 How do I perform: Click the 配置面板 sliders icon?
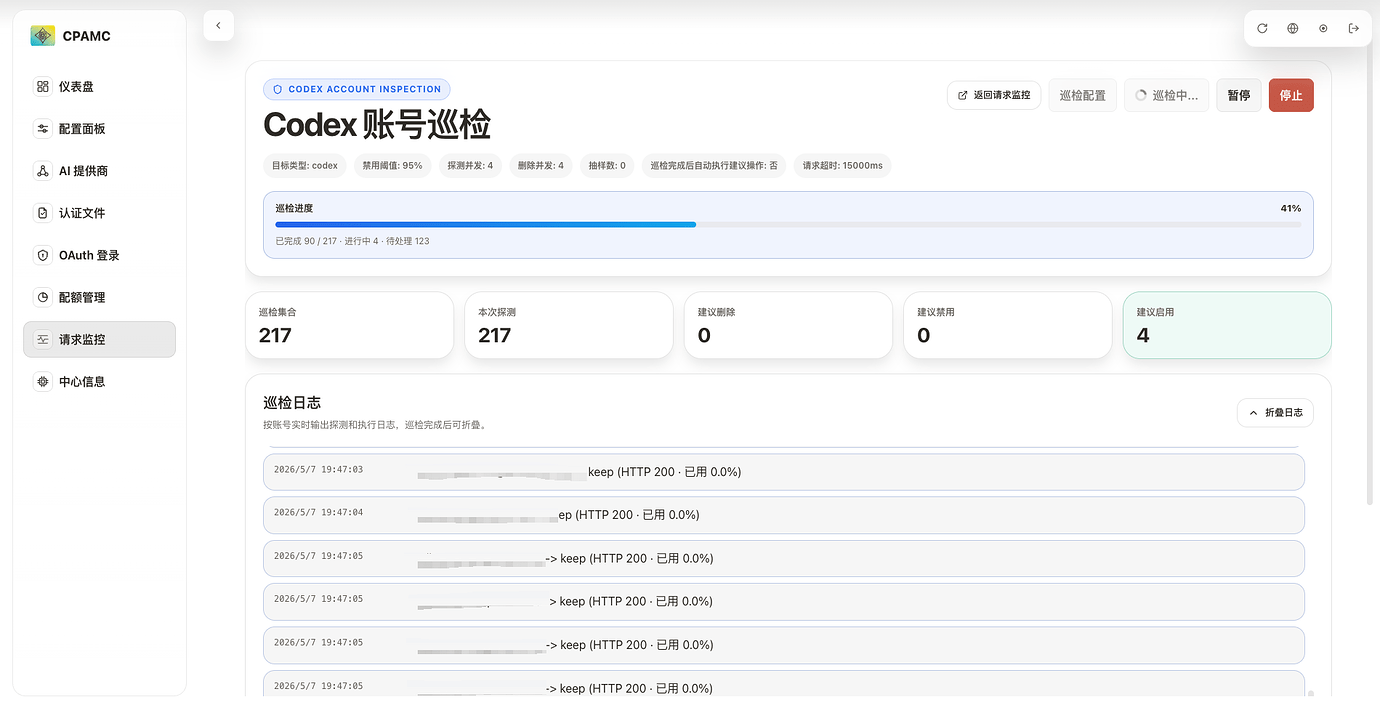pos(42,129)
